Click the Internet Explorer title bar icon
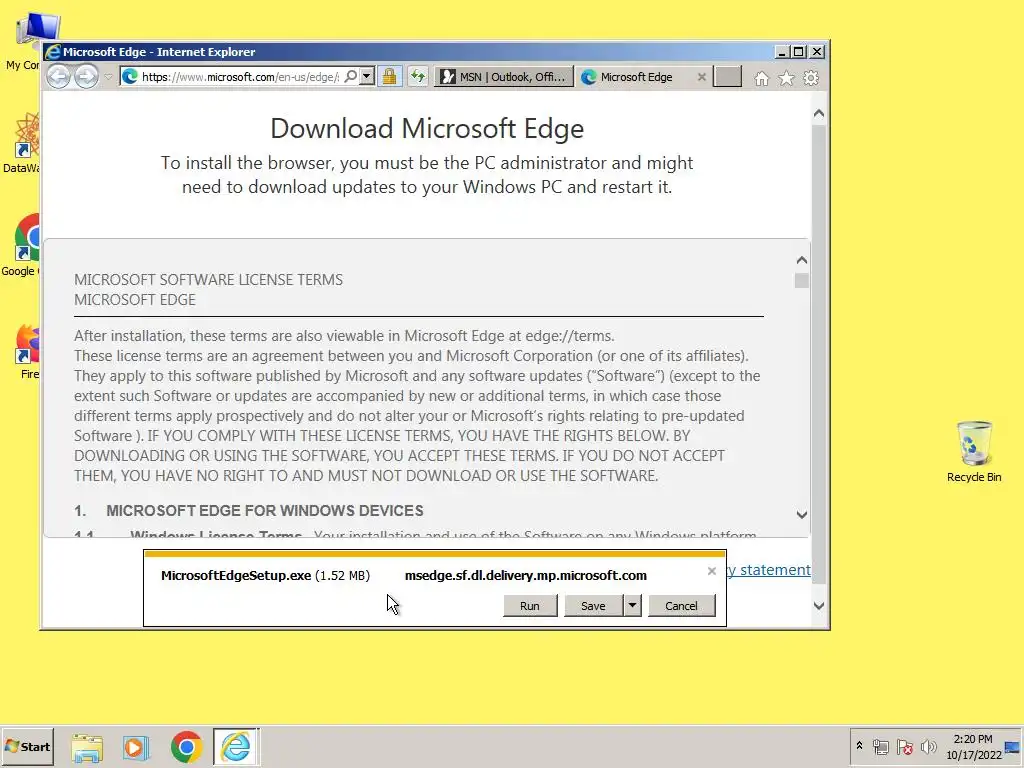The image size is (1024, 768). point(53,52)
